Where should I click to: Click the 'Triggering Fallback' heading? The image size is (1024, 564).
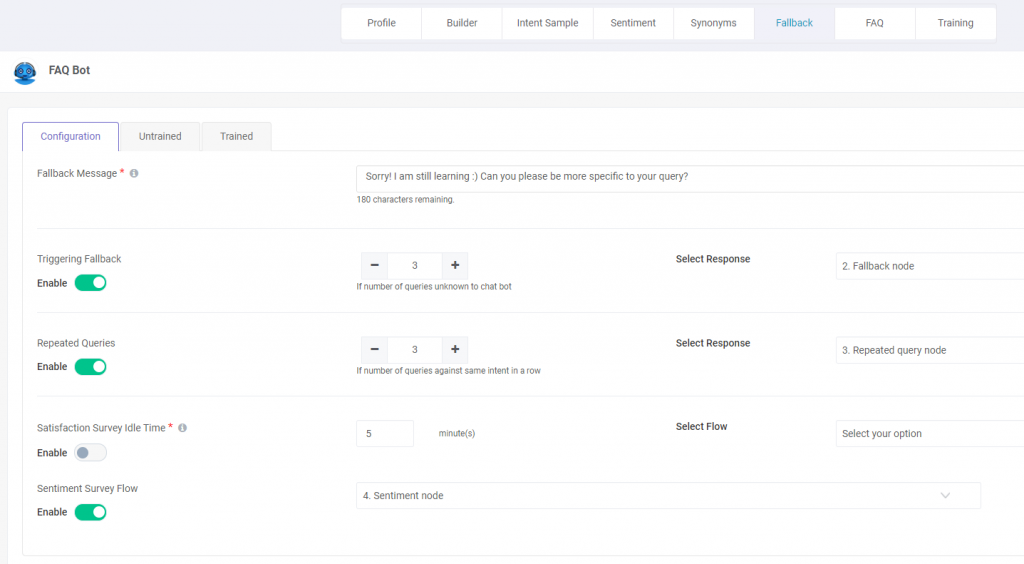[79, 259]
